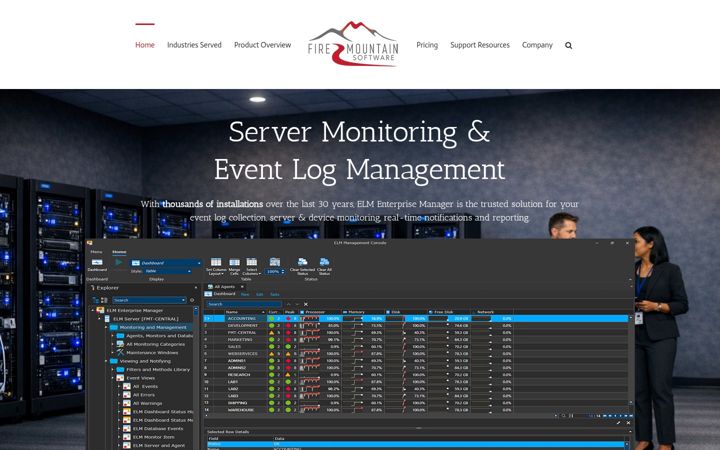
Task: Click the search magnifier icon in navigation
Action: click(568, 45)
